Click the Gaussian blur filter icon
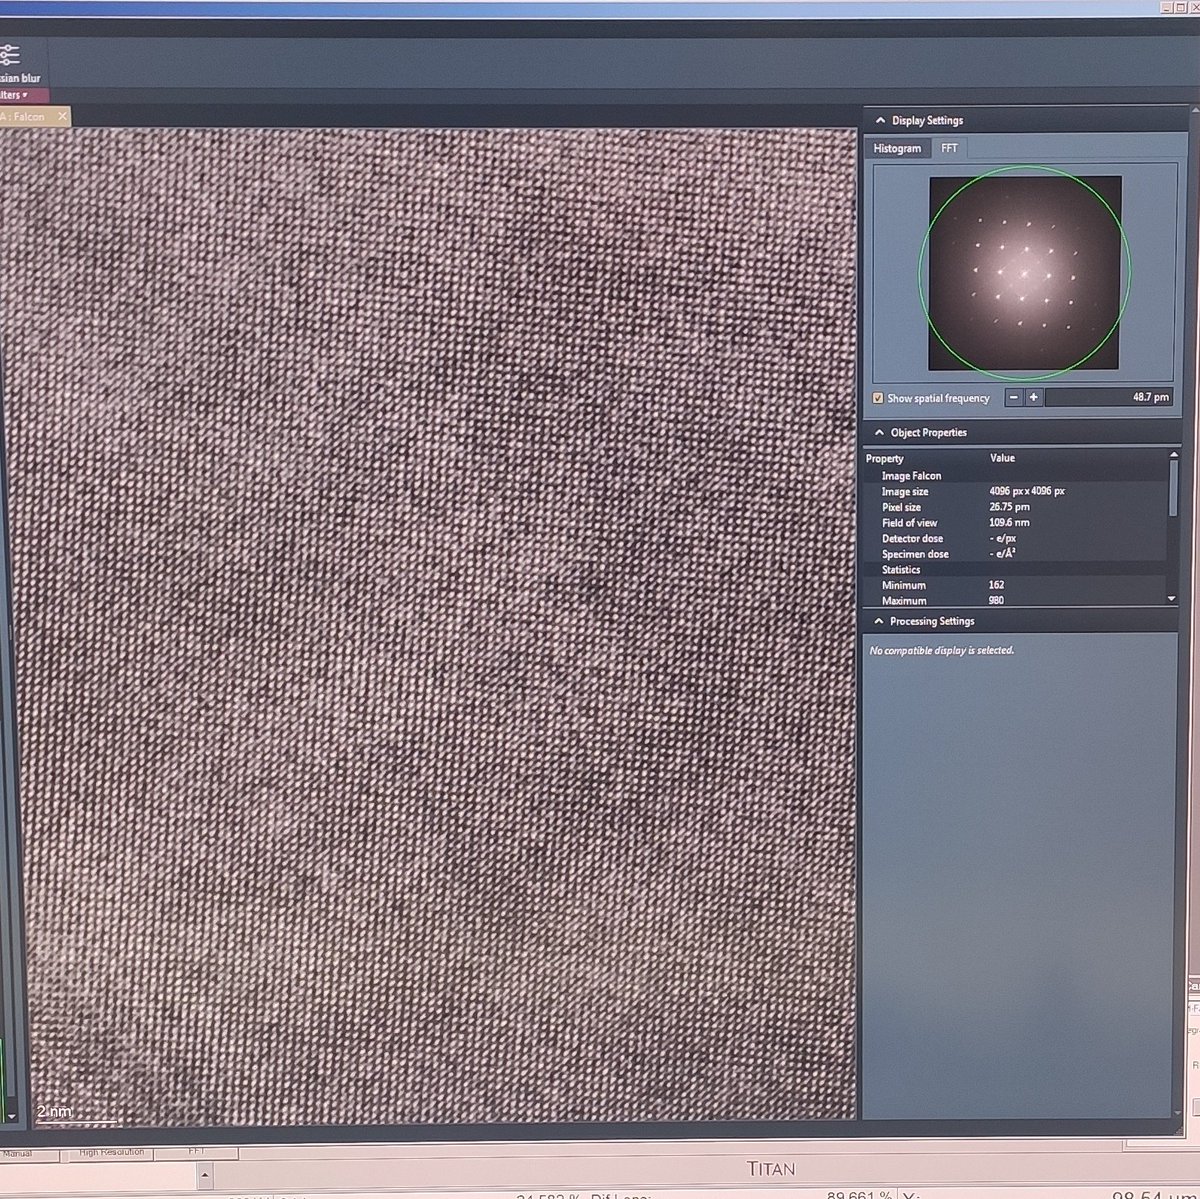 [x=10, y=55]
